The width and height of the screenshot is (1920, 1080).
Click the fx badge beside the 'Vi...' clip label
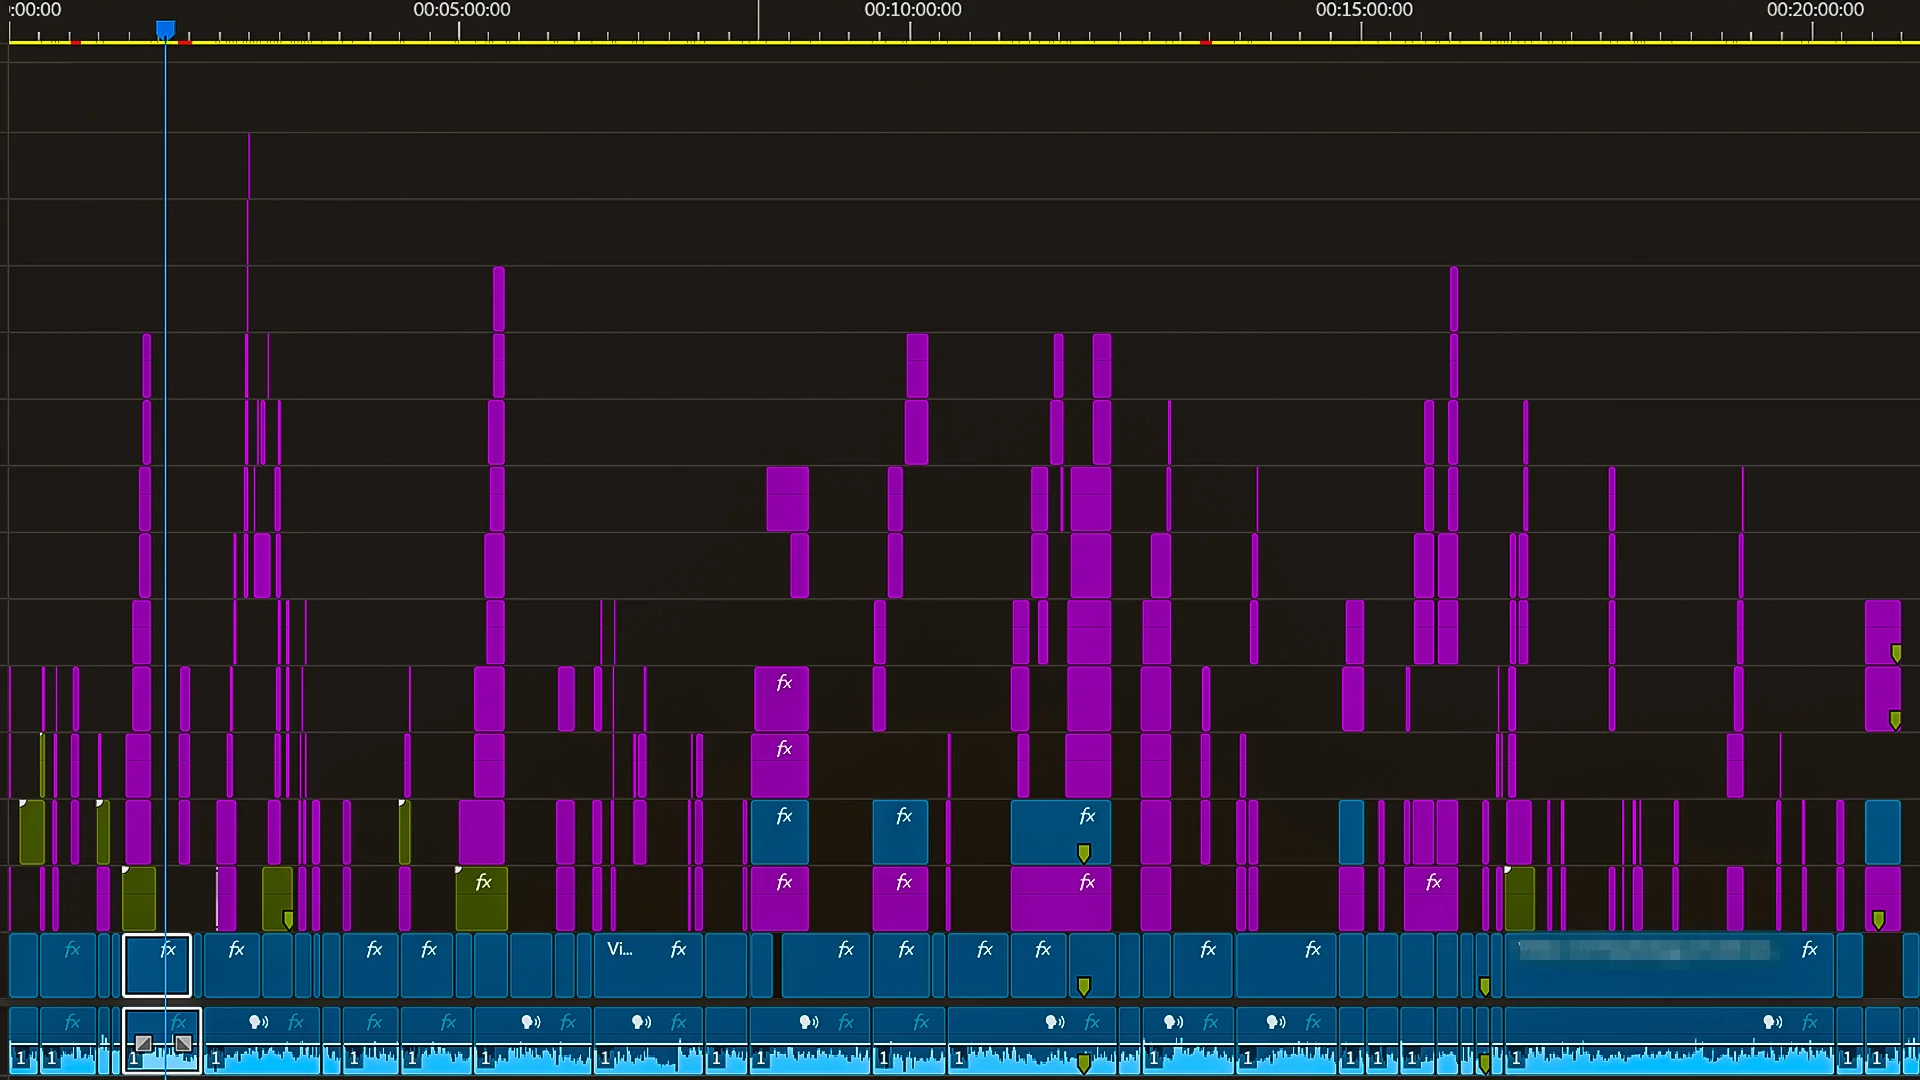678,949
